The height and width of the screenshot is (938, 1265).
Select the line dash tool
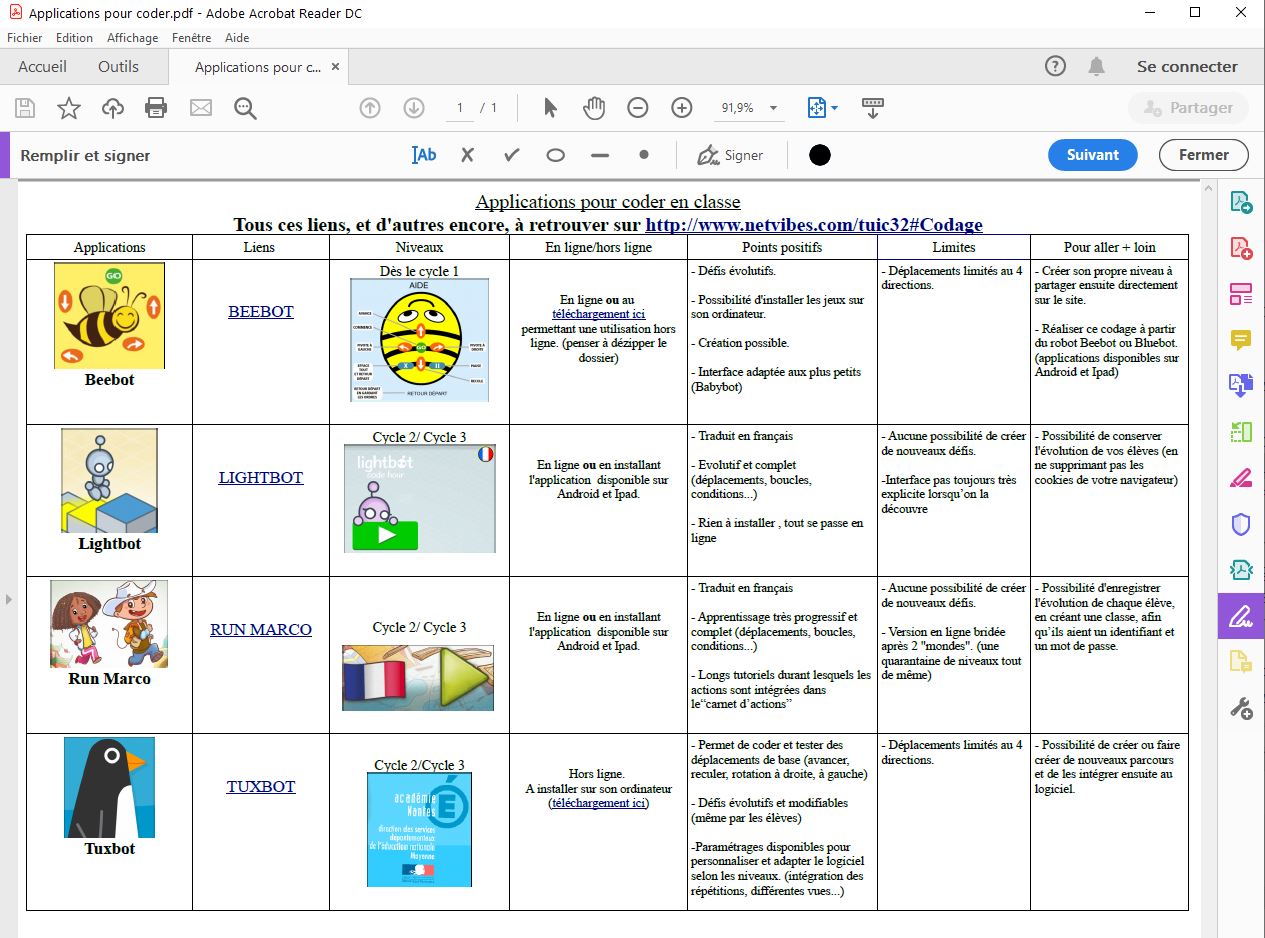600,155
